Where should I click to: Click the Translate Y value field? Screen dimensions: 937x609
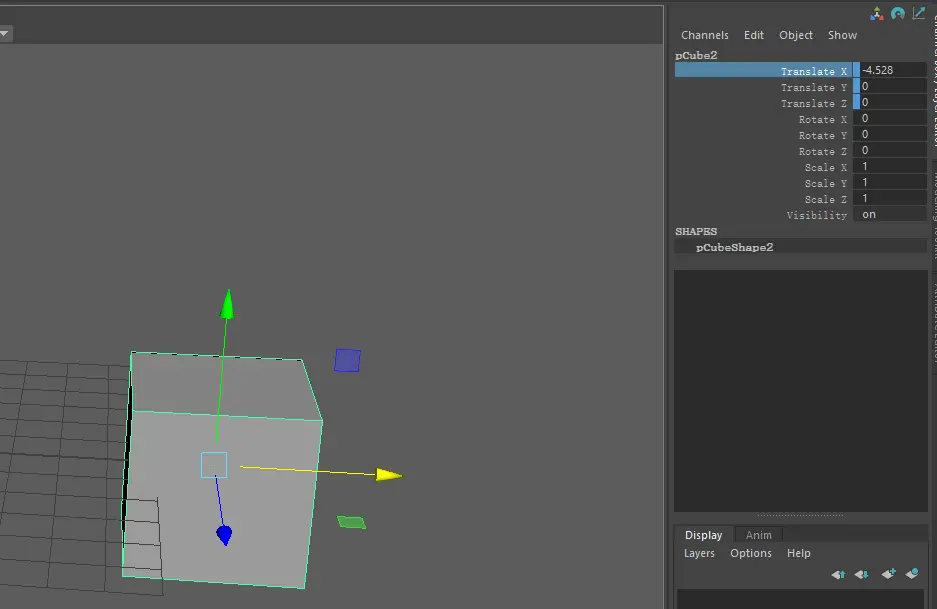(892, 87)
